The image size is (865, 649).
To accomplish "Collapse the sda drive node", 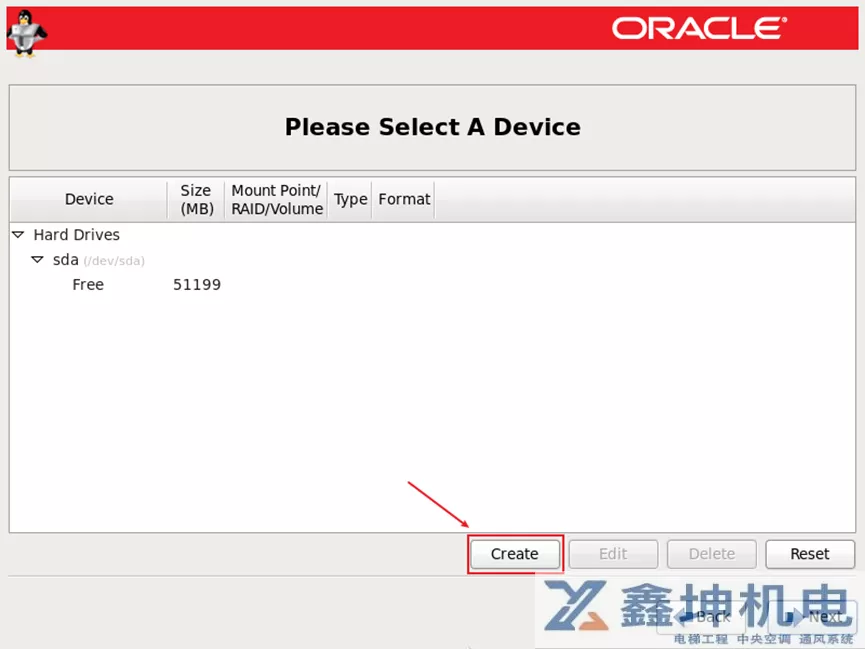I will click(x=38, y=259).
